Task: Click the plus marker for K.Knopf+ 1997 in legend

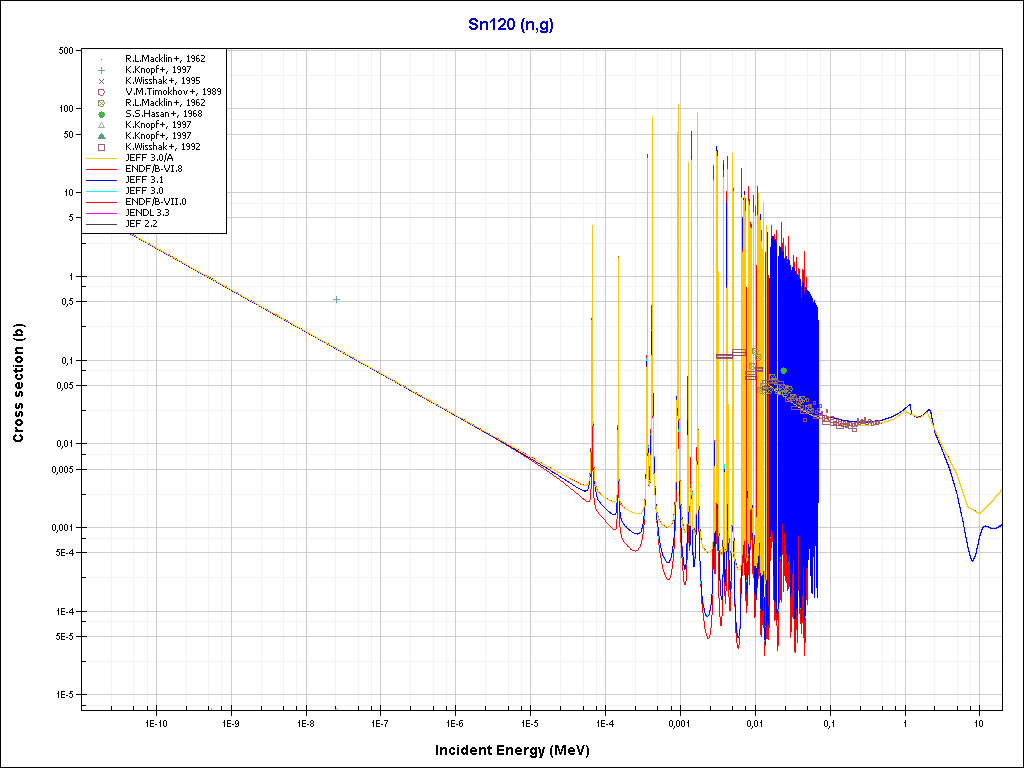Action: click(x=102, y=70)
